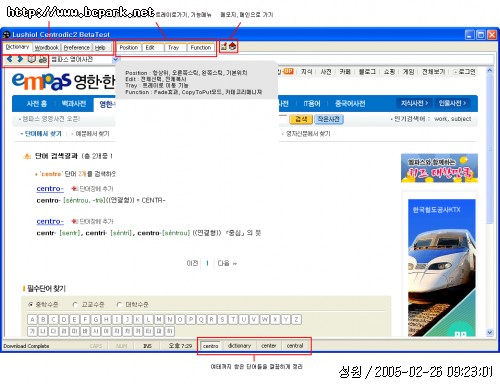Open the 지식사전 link in blue bar

(x=414, y=103)
